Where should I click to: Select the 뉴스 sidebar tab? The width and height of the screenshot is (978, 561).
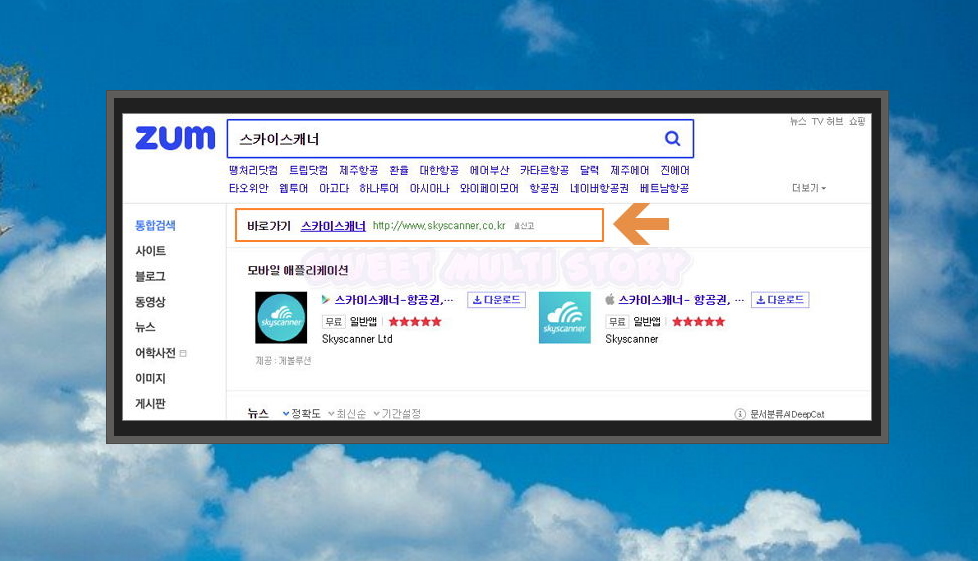(x=145, y=327)
